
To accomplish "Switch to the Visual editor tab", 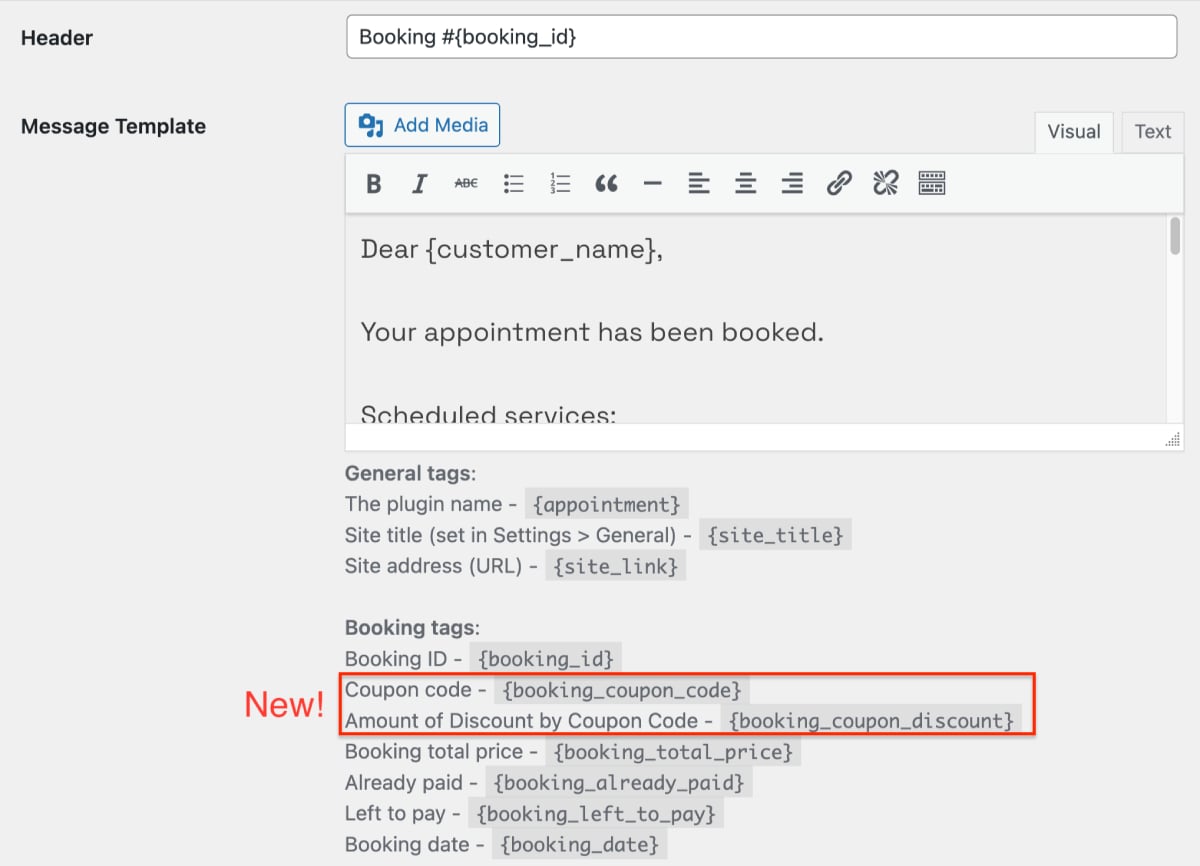I will (1074, 132).
